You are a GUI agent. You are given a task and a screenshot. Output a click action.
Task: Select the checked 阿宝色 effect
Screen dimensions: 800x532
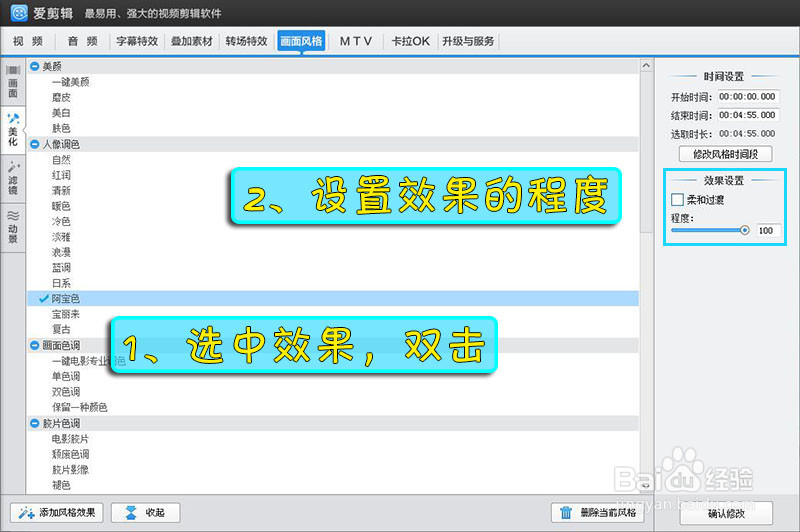click(333, 298)
